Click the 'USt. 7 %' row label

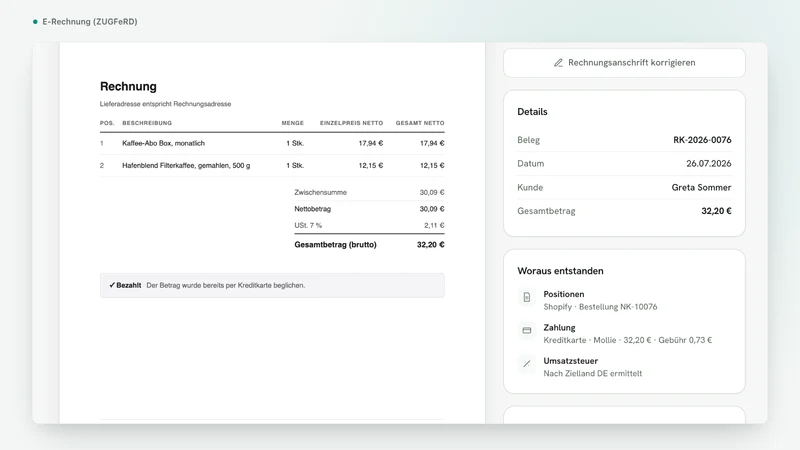click(x=308, y=225)
